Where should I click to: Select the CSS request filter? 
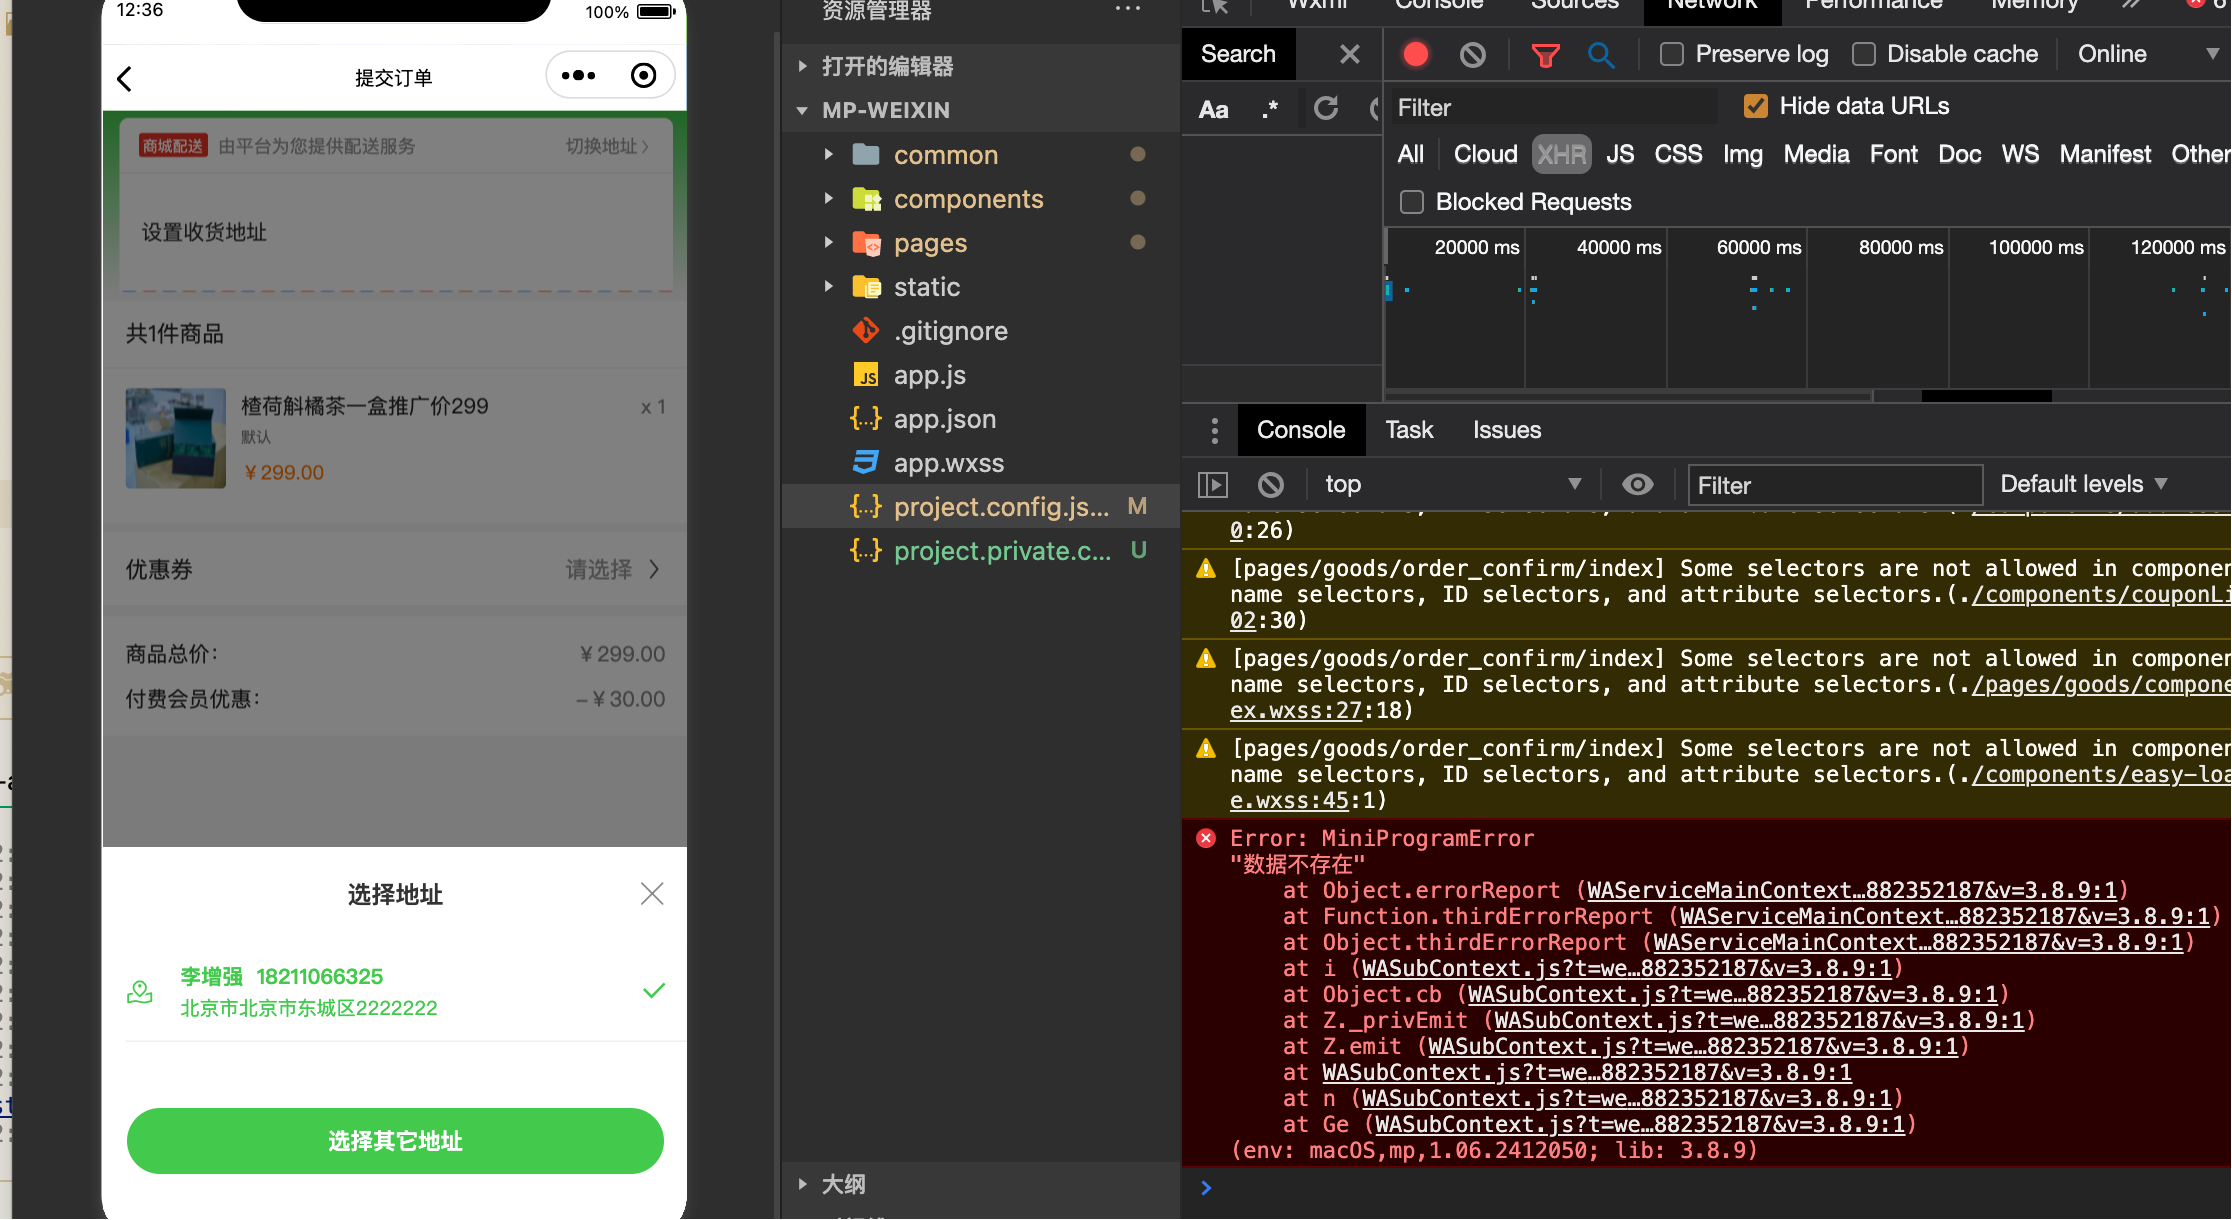(1678, 154)
